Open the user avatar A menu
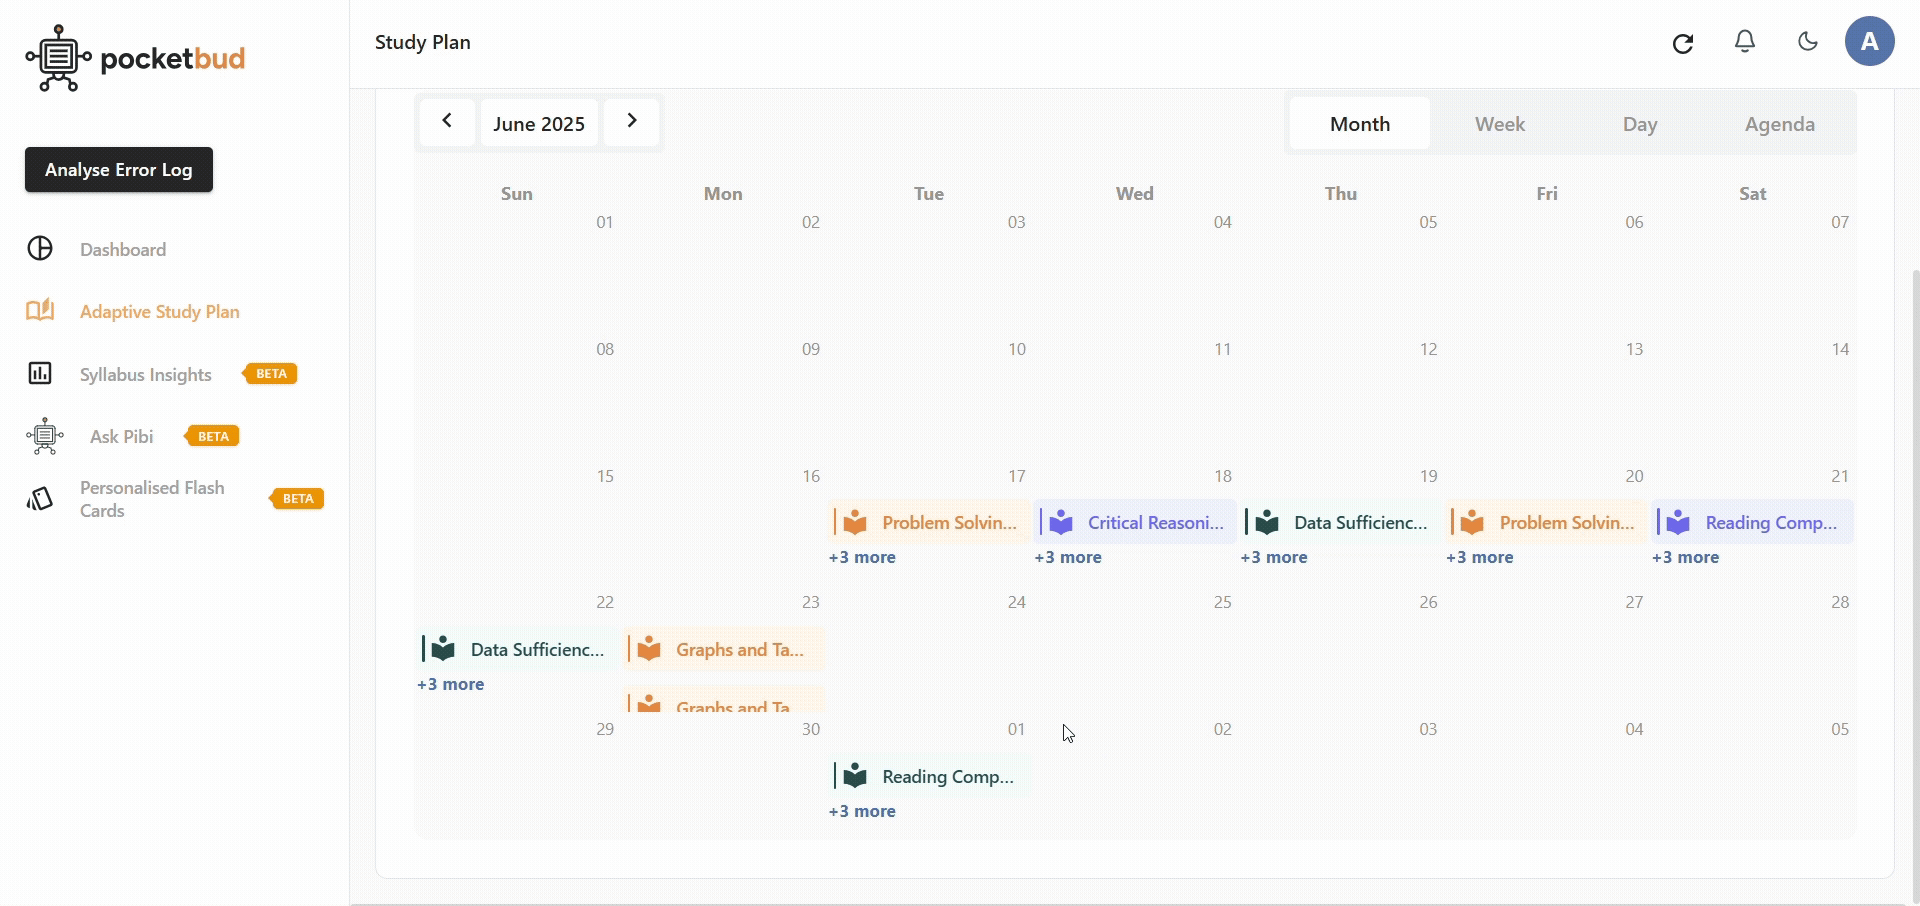 1869,42
